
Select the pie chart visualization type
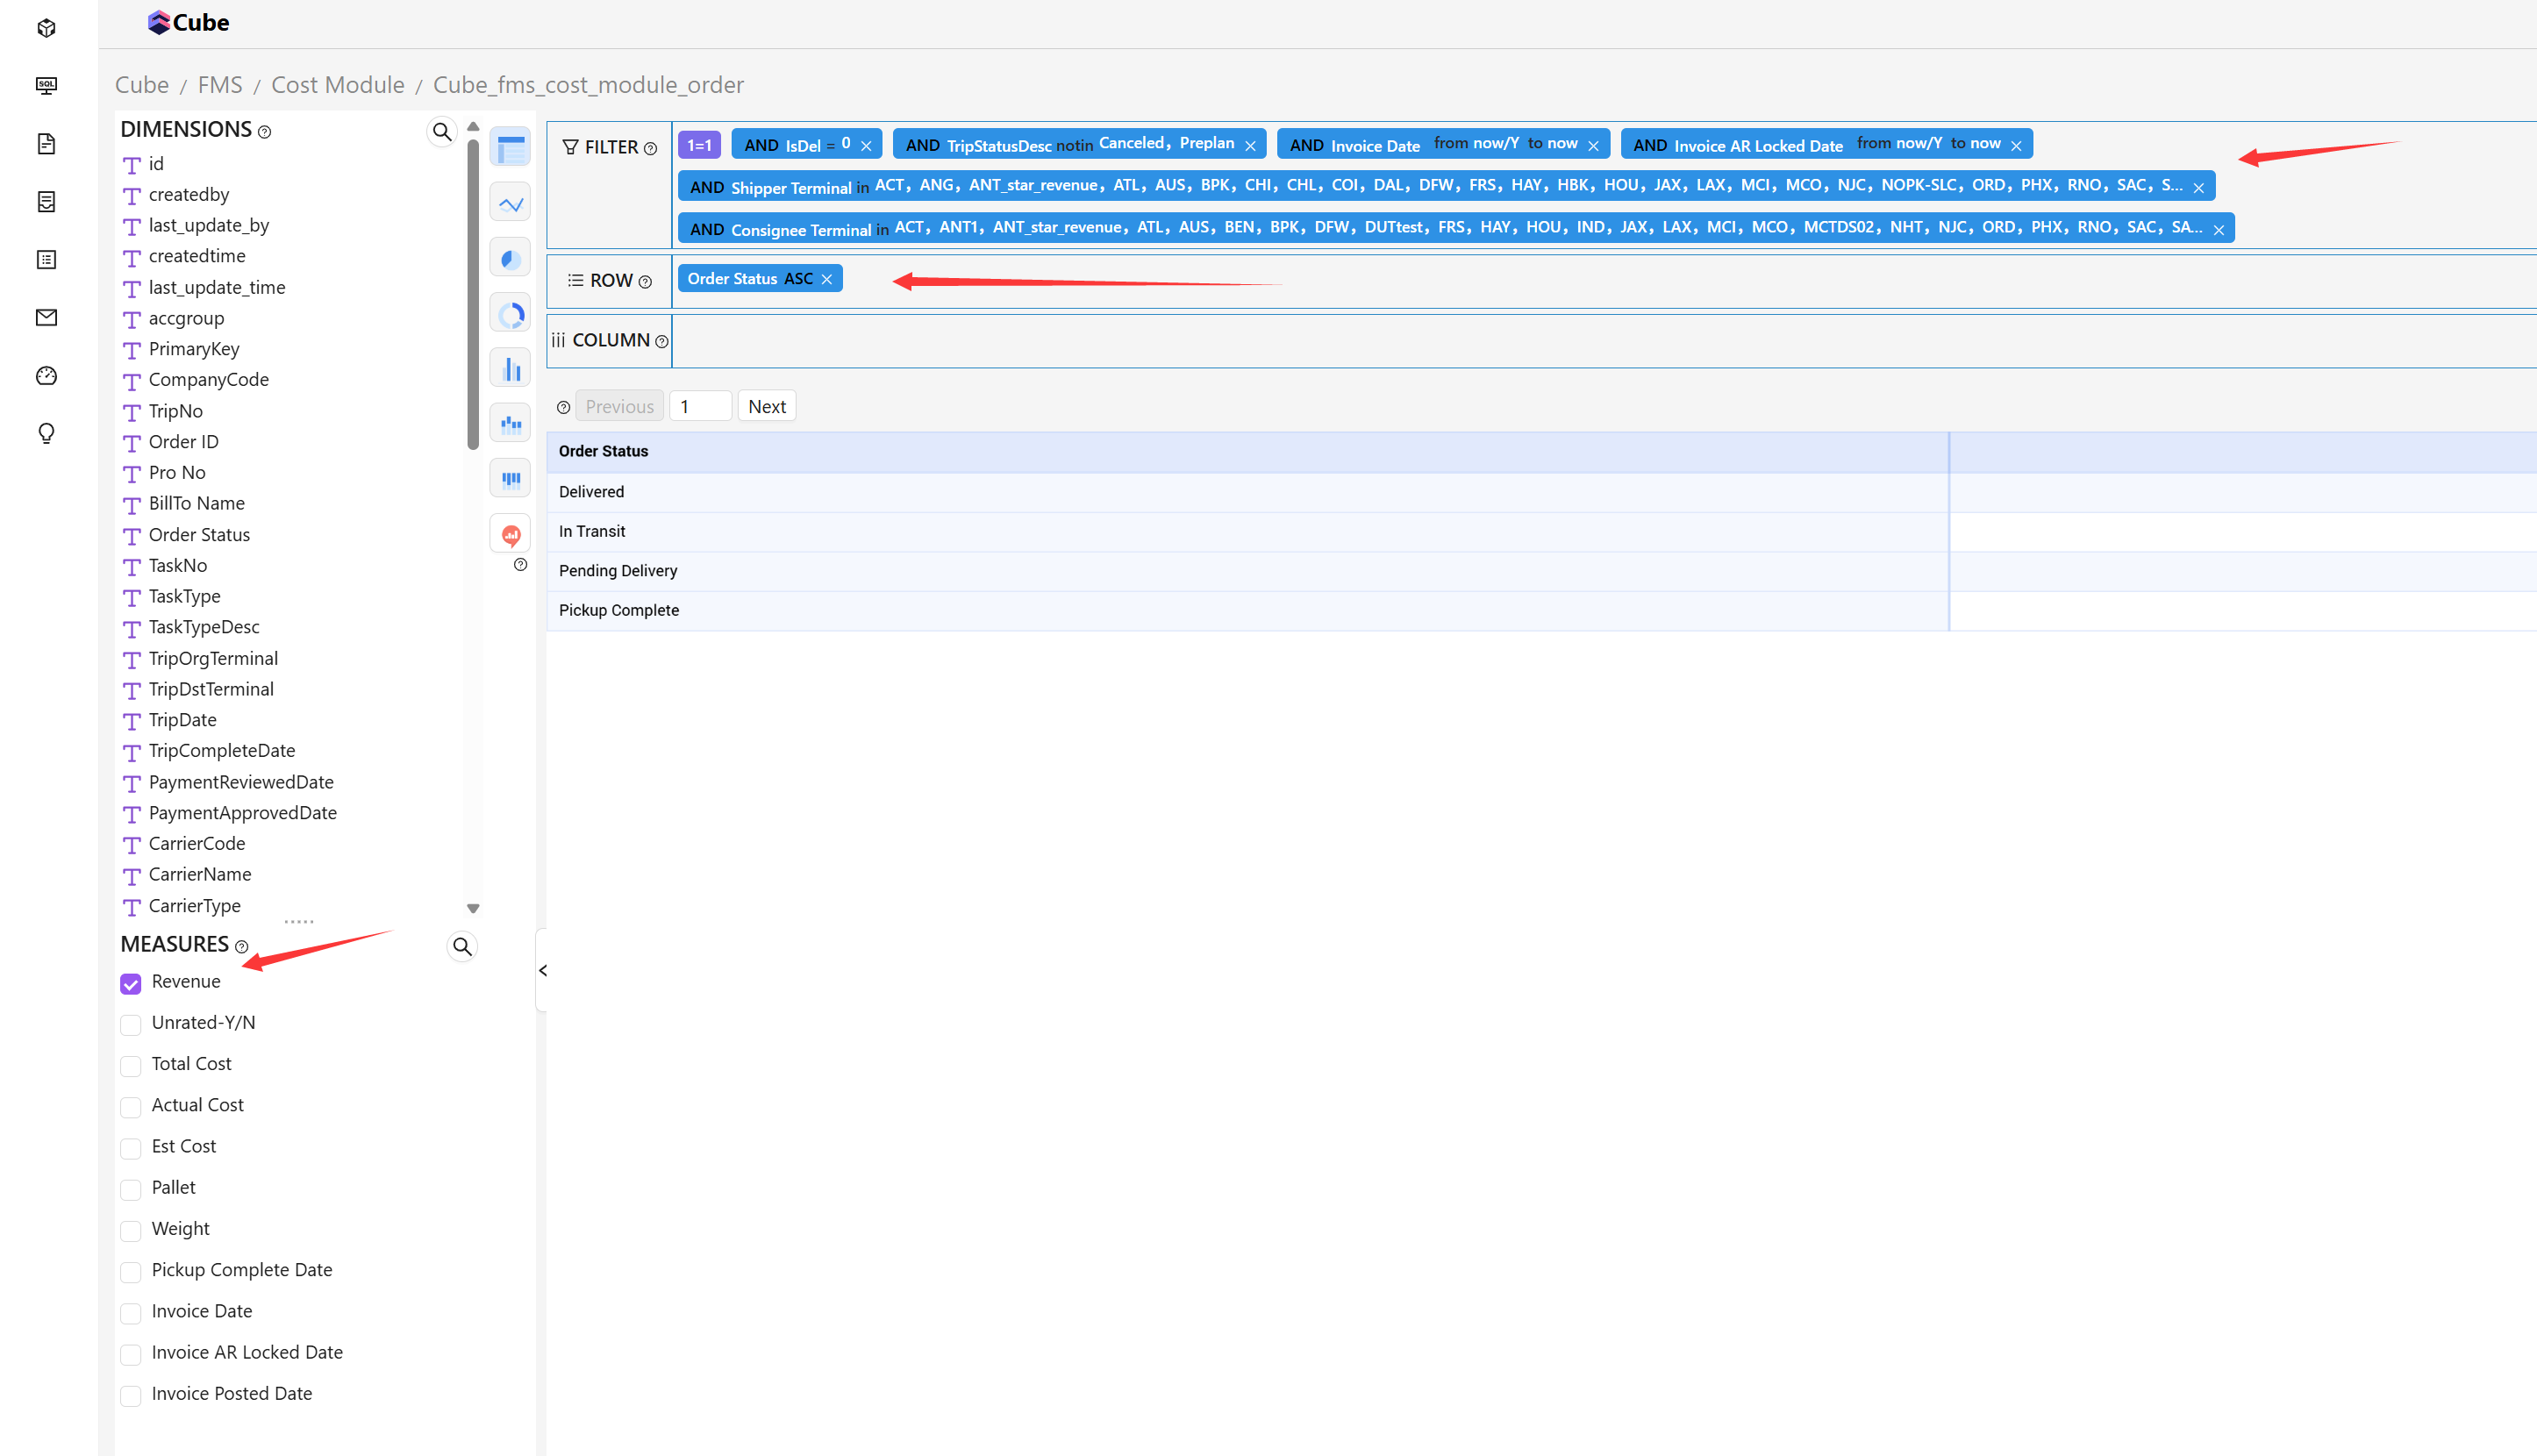tap(510, 257)
